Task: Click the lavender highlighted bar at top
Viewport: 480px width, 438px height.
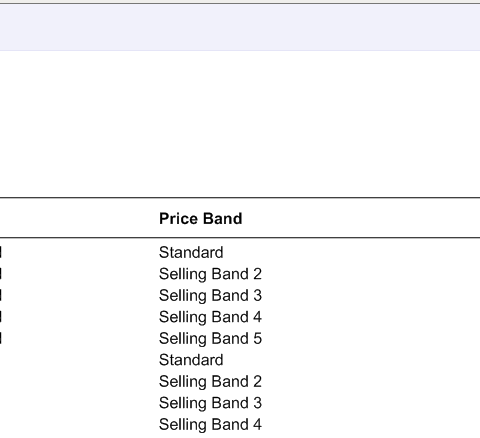Action: pyautogui.click(x=240, y=28)
